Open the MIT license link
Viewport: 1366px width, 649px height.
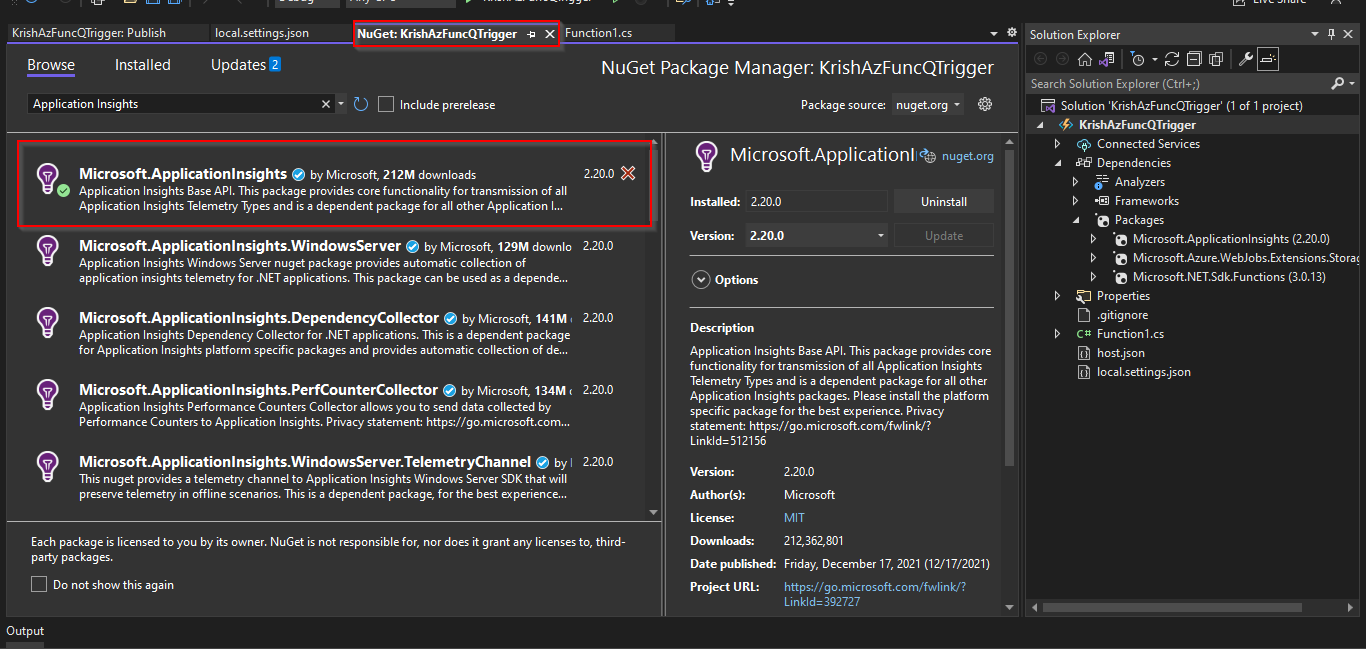tap(794, 517)
